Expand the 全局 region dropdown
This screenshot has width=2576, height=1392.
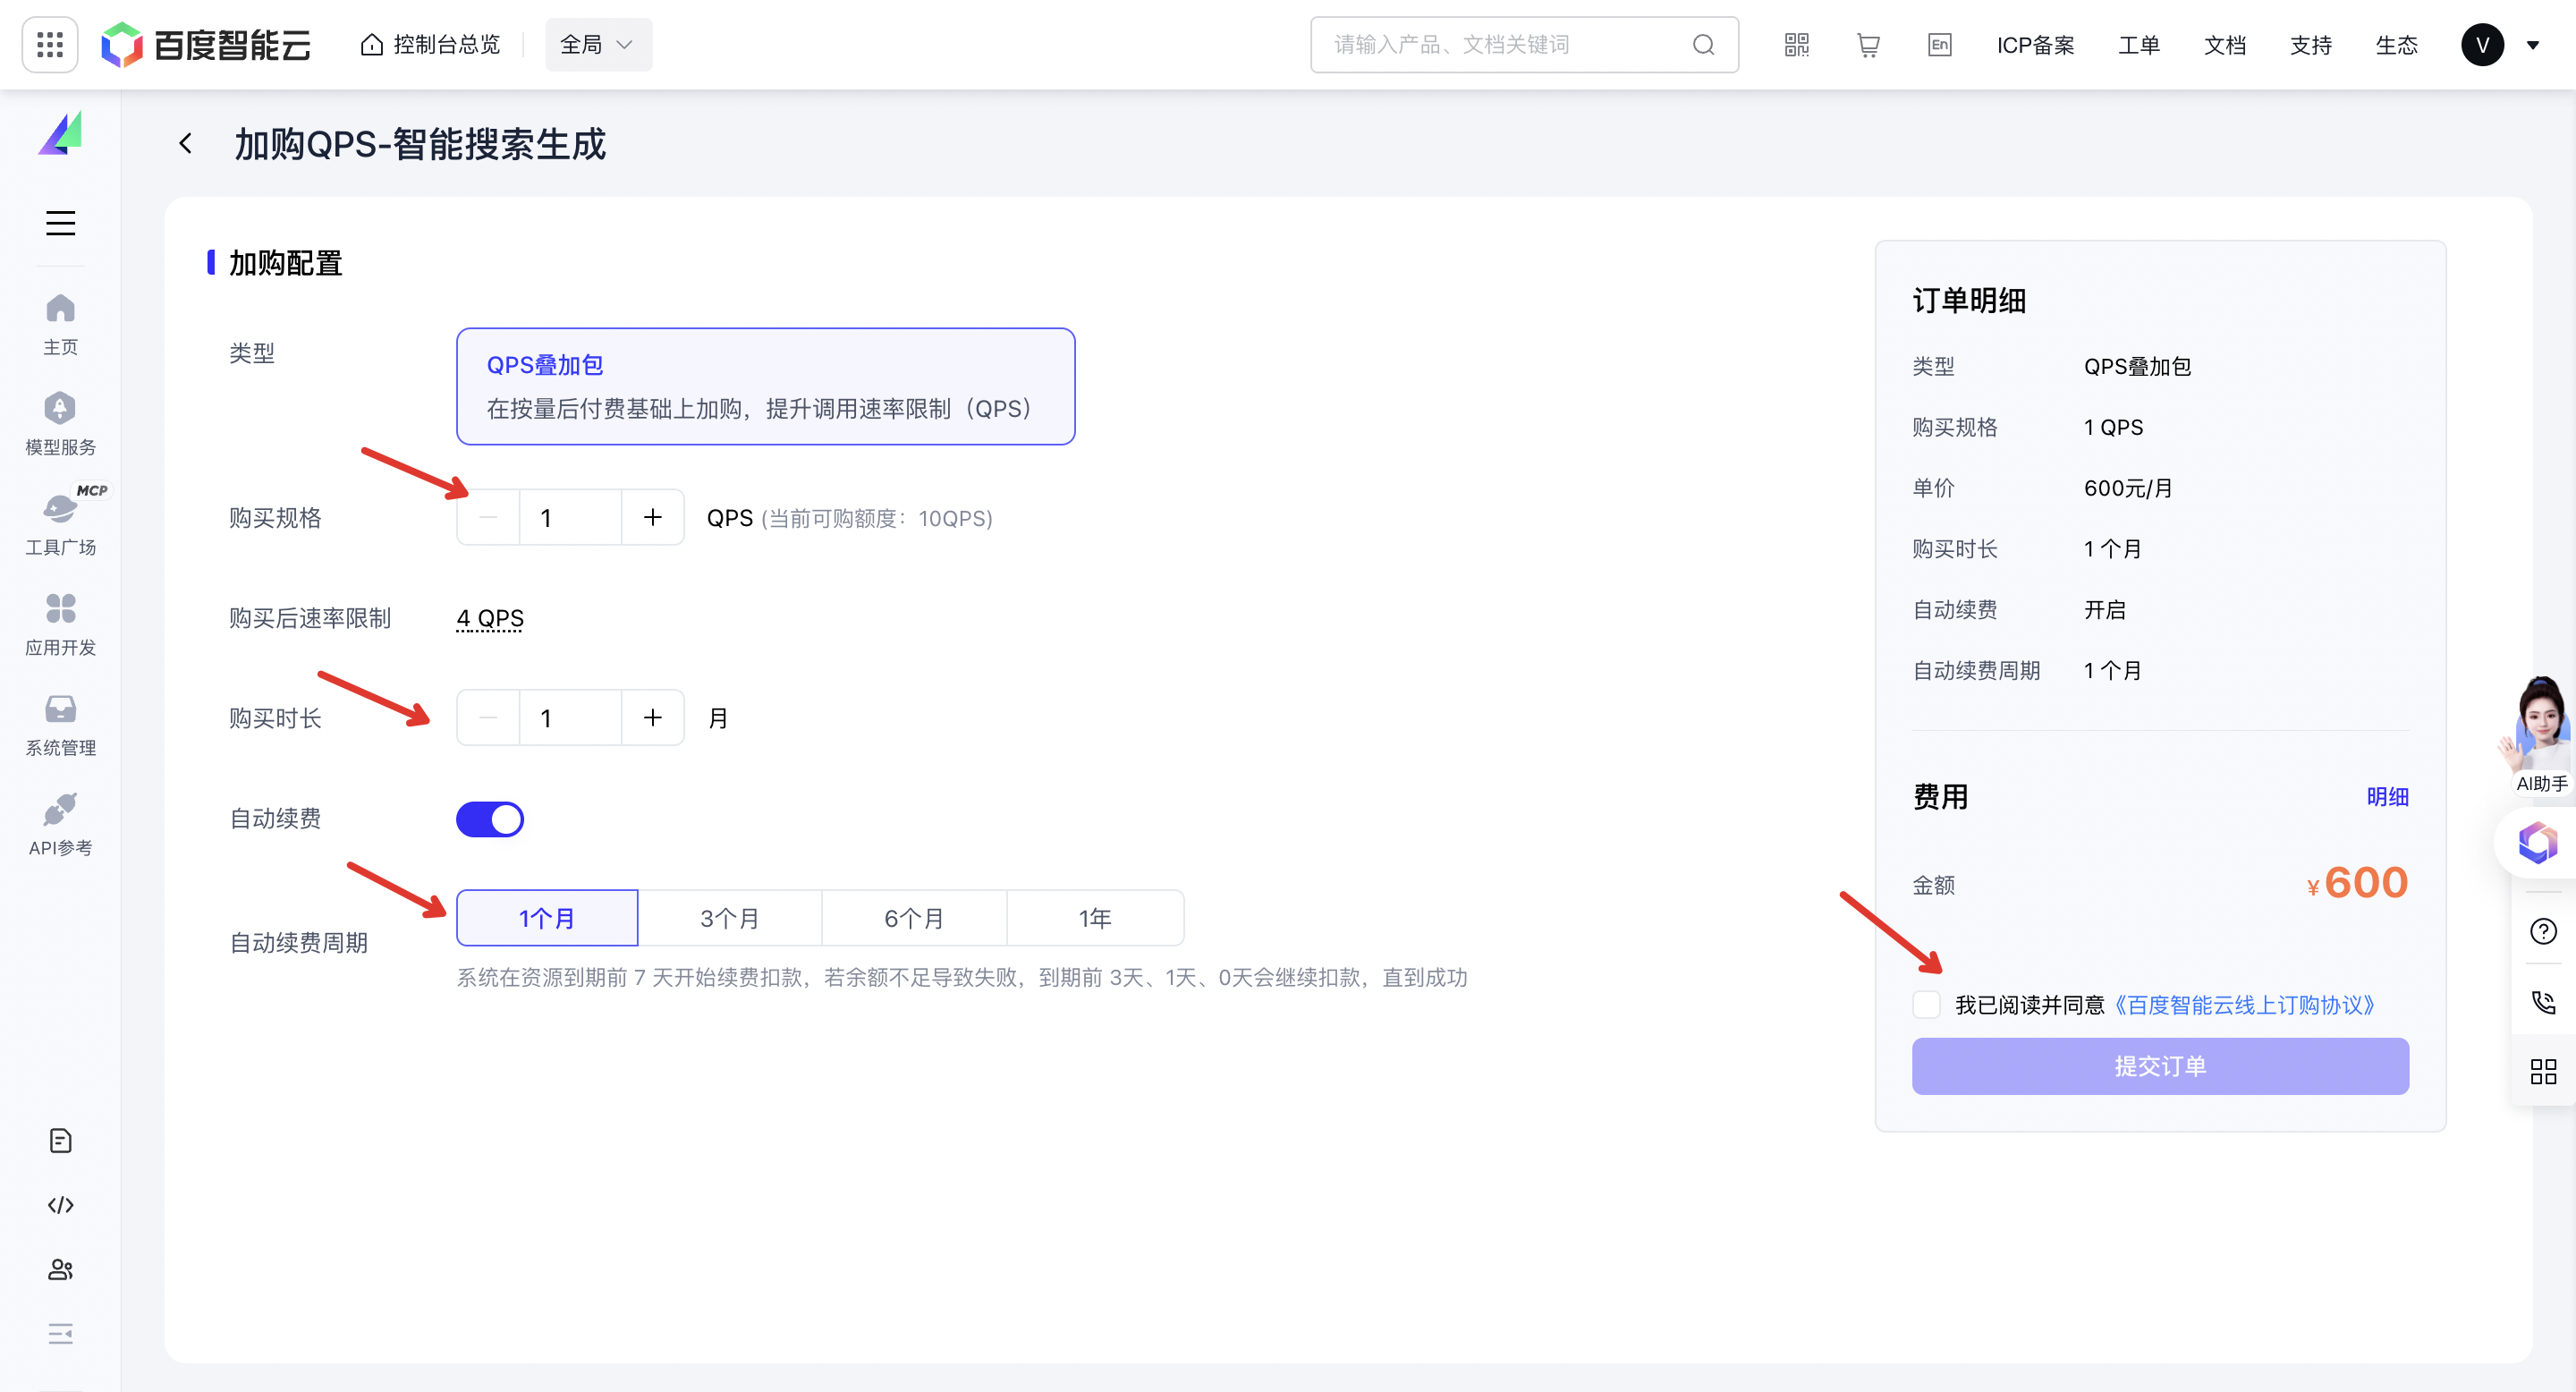tap(597, 45)
